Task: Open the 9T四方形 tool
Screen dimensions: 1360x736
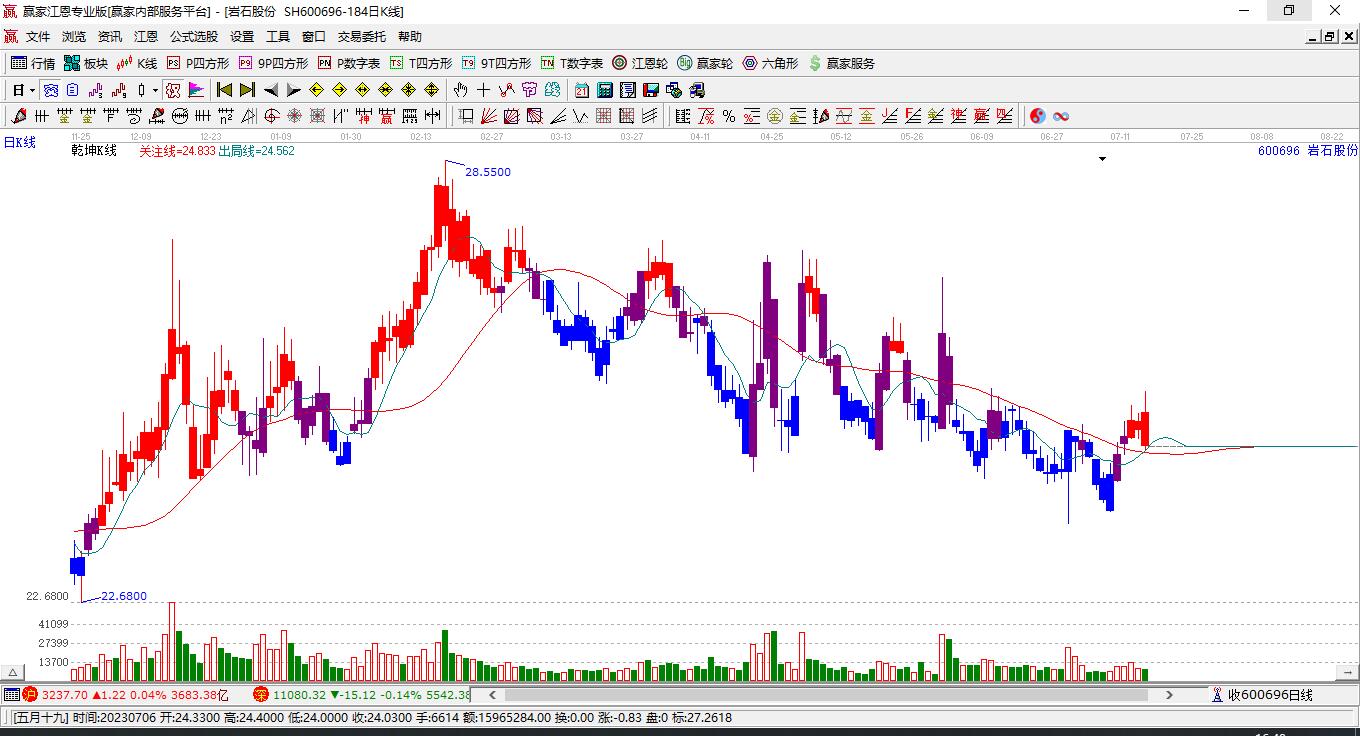Action: [496, 63]
